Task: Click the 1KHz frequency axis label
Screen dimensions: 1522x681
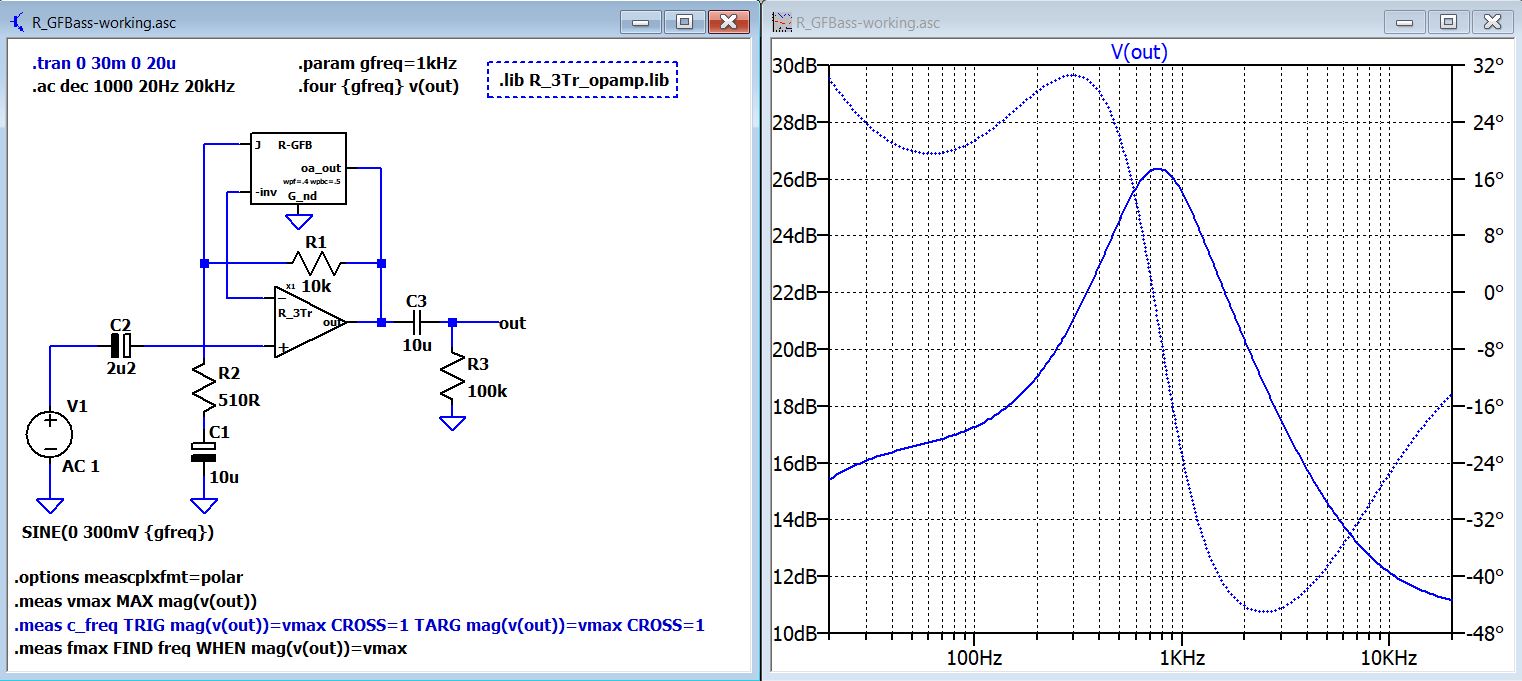Action: (x=1180, y=658)
